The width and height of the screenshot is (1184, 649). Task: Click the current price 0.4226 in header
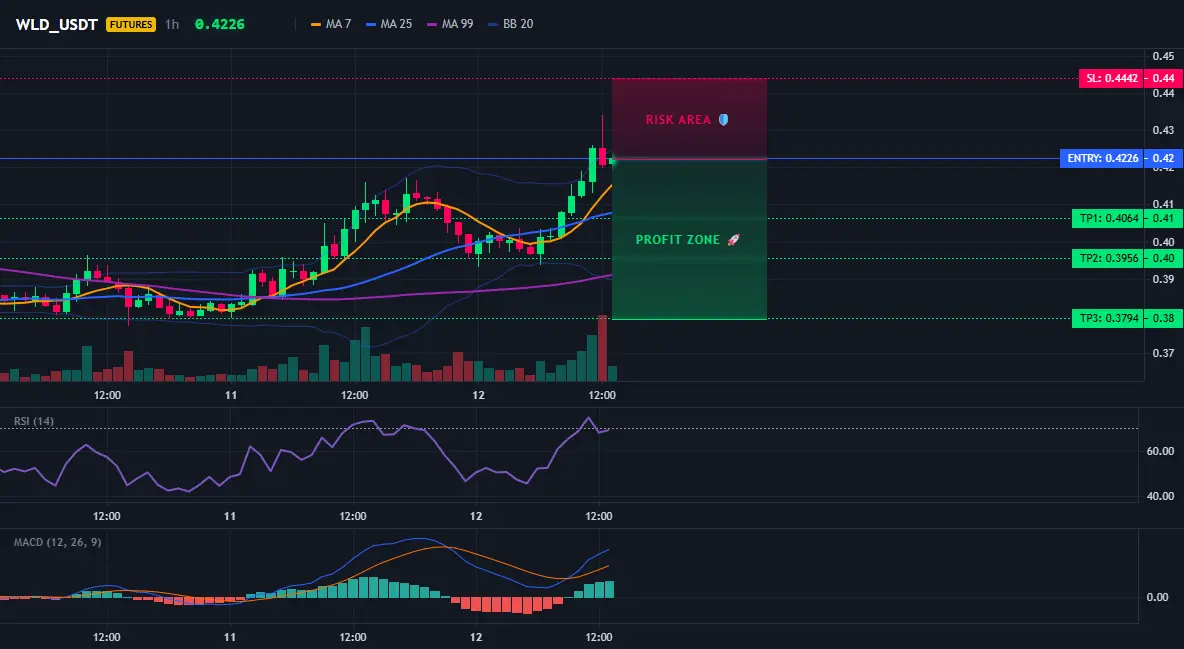220,24
